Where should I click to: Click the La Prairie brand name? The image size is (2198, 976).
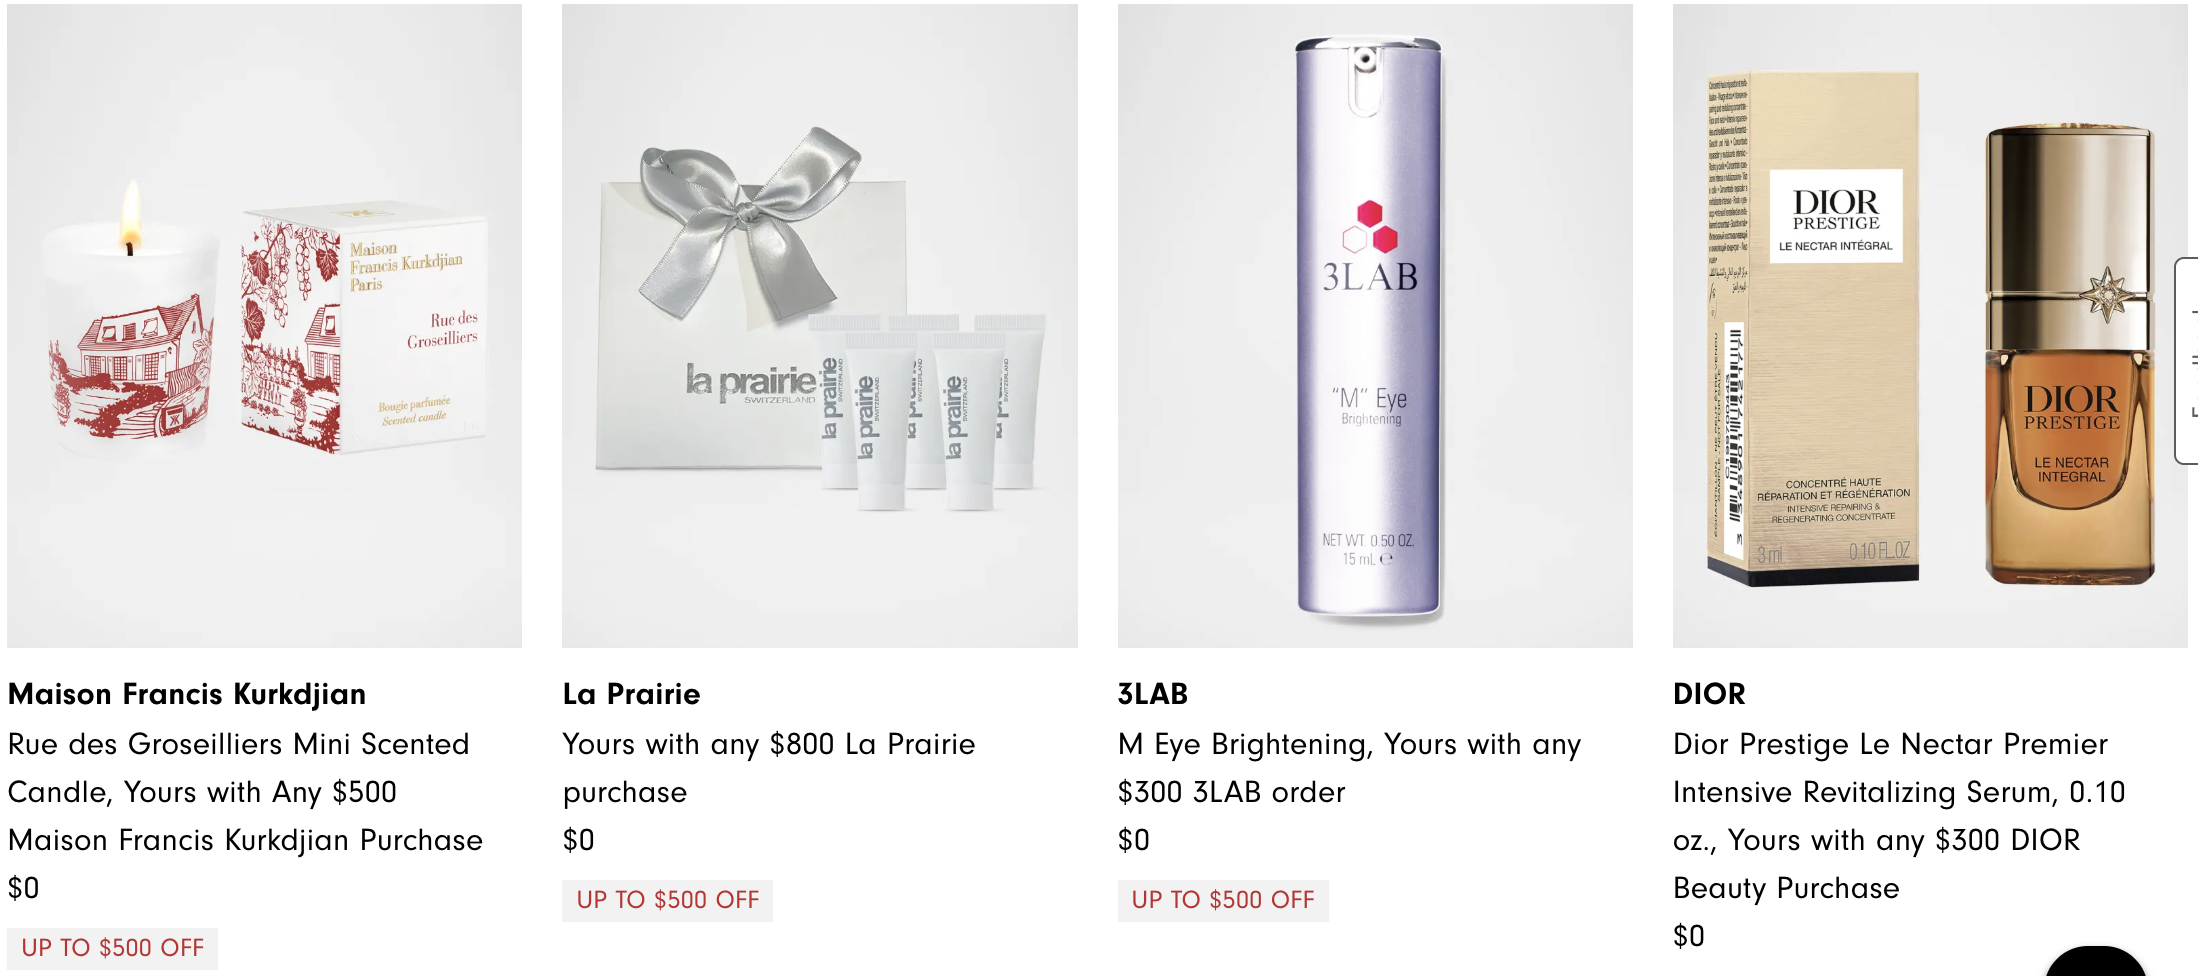(x=631, y=694)
